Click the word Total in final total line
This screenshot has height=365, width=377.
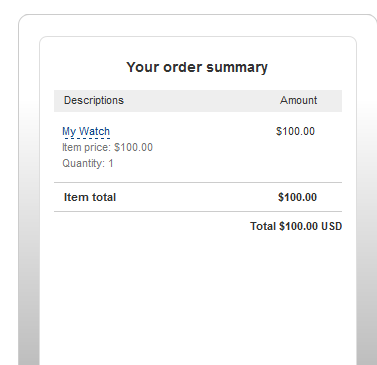point(263,226)
